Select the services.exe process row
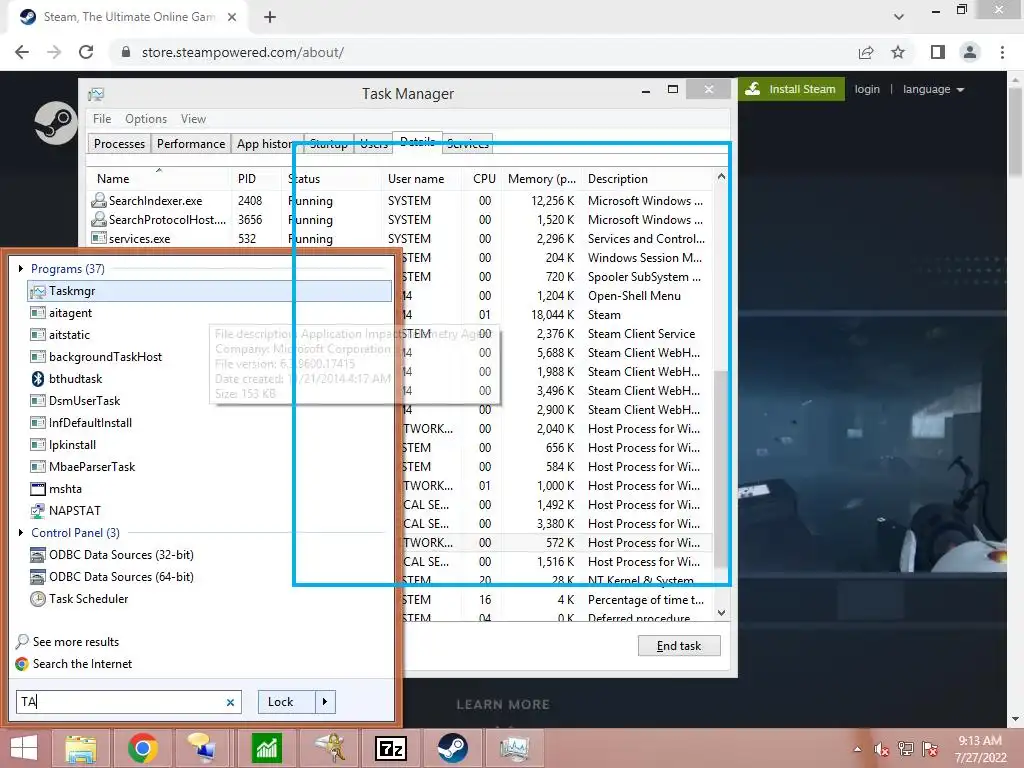The height and width of the screenshot is (768, 1024). point(400,239)
